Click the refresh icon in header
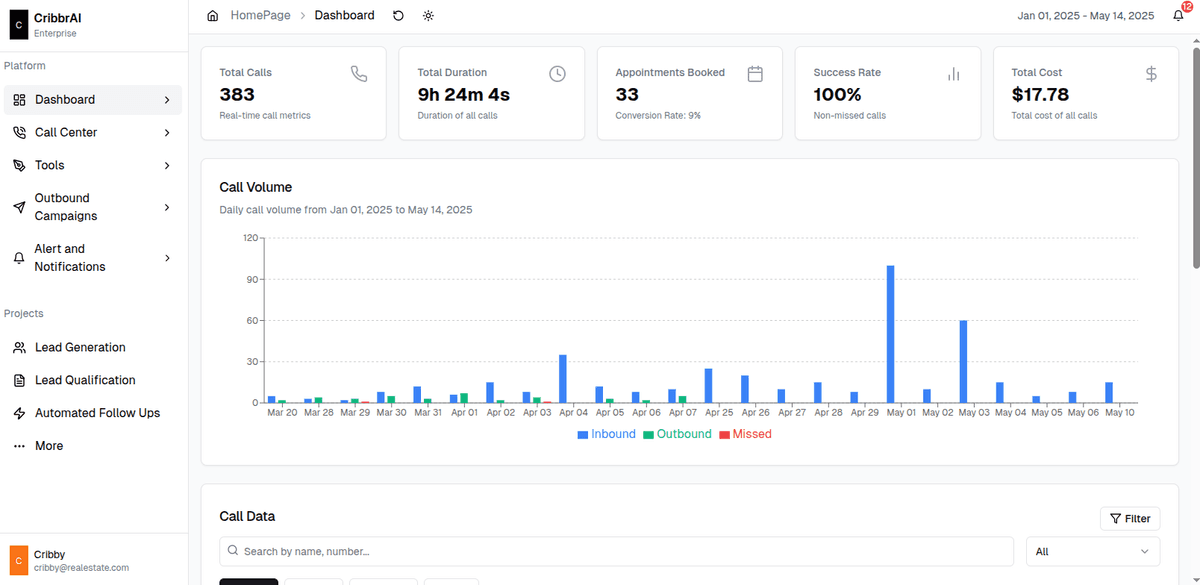1200x585 pixels. pos(399,16)
